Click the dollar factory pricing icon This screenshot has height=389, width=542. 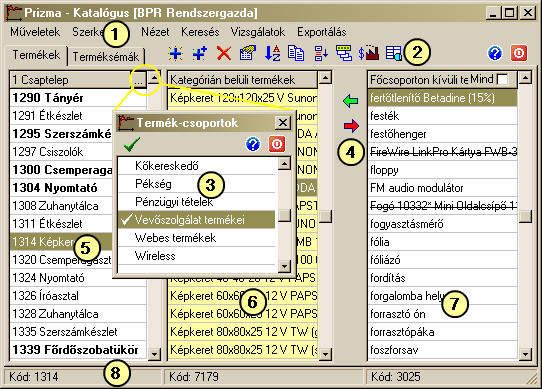coord(368,54)
